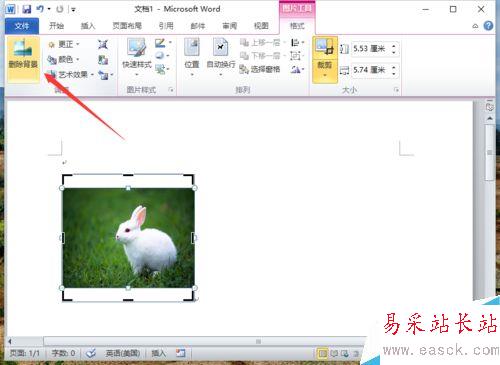This screenshot has width=500, height=365.
Task: Decrease the width value with the down spinner
Action: pyautogui.click(x=394, y=73)
